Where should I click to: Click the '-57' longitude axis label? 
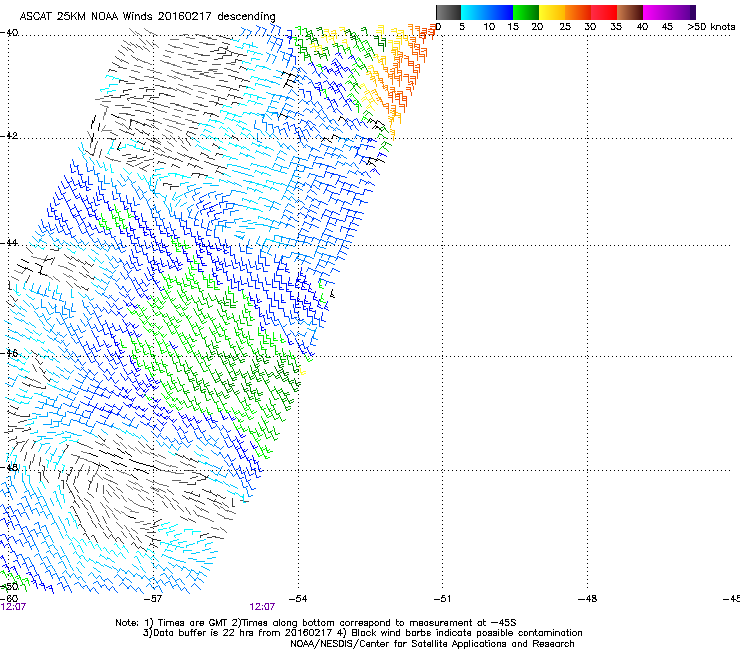(152, 599)
